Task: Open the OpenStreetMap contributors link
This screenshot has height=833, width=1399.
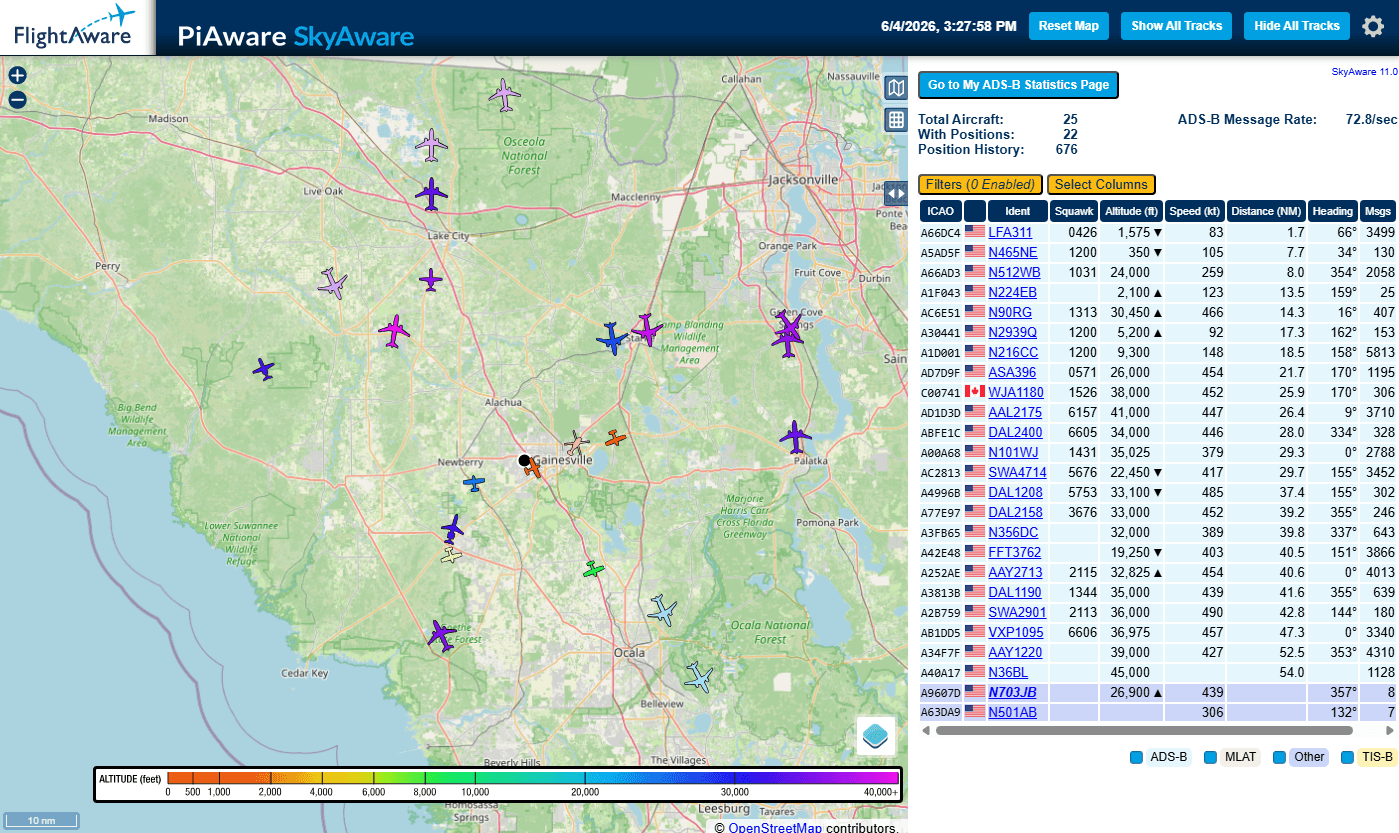Action: (x=775, y=827)
